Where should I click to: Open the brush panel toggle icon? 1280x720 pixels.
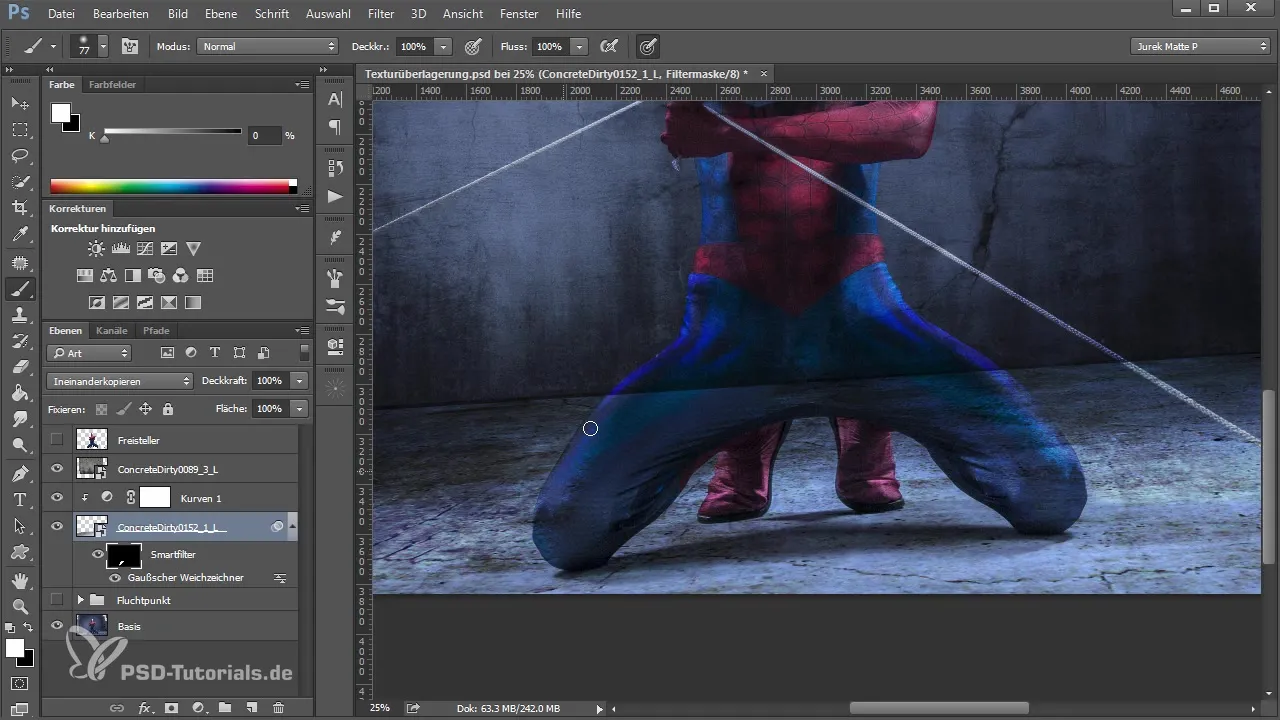click(130, 46)
